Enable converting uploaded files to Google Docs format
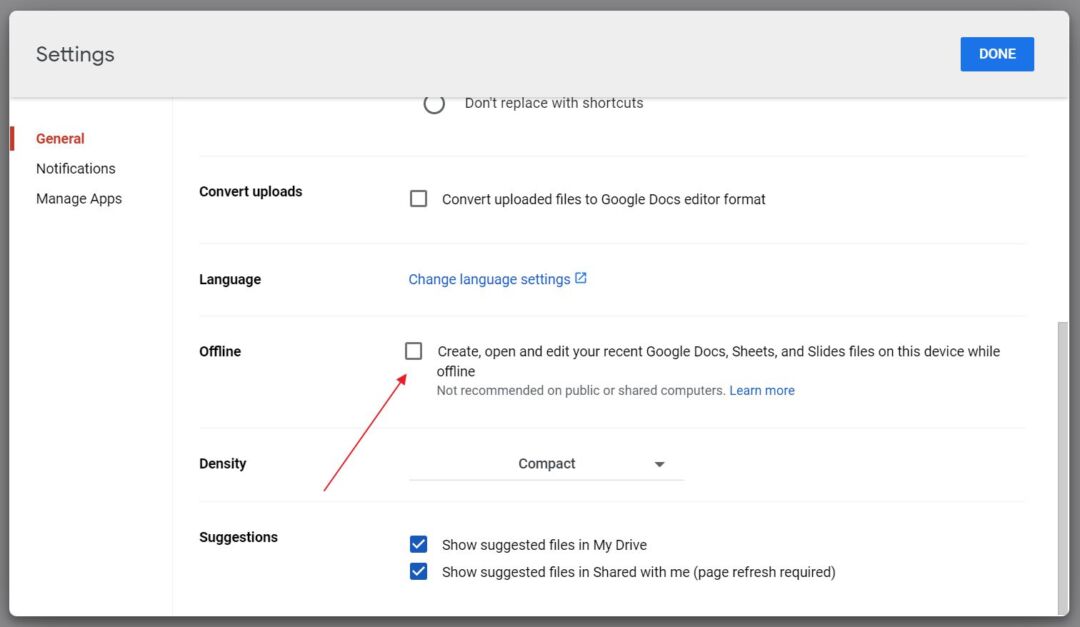This screenshot has width=1080, height=627. coord(418,198)
